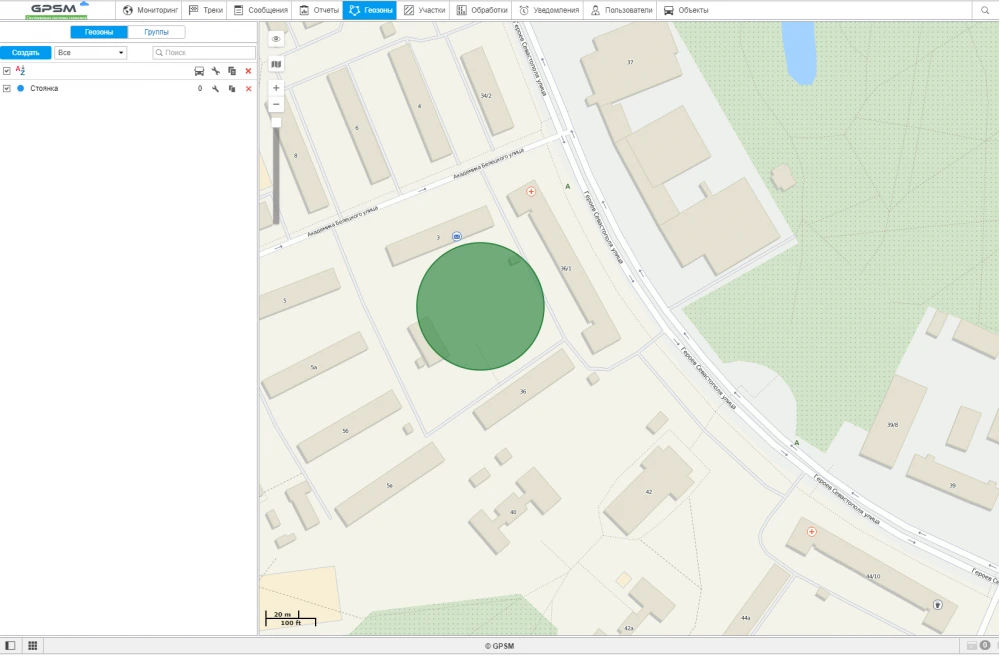Viewport: 1000px width, 656px height.
Task: Sort geofences alphabetically with A-Z icon
Action: (20, 71)
